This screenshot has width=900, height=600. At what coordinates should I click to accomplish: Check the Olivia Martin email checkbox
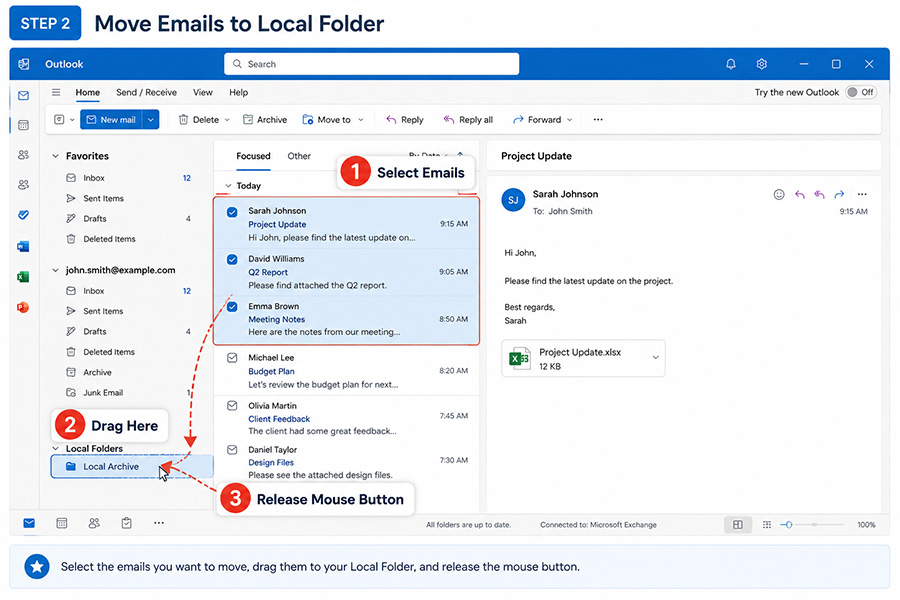[x=232, y=405]
